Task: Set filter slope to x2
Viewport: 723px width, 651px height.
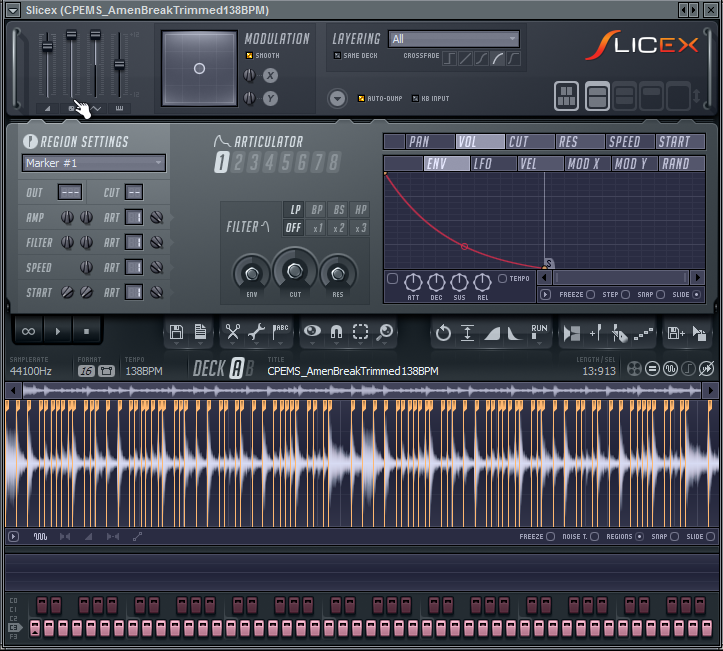Action: tap(338, 228)
